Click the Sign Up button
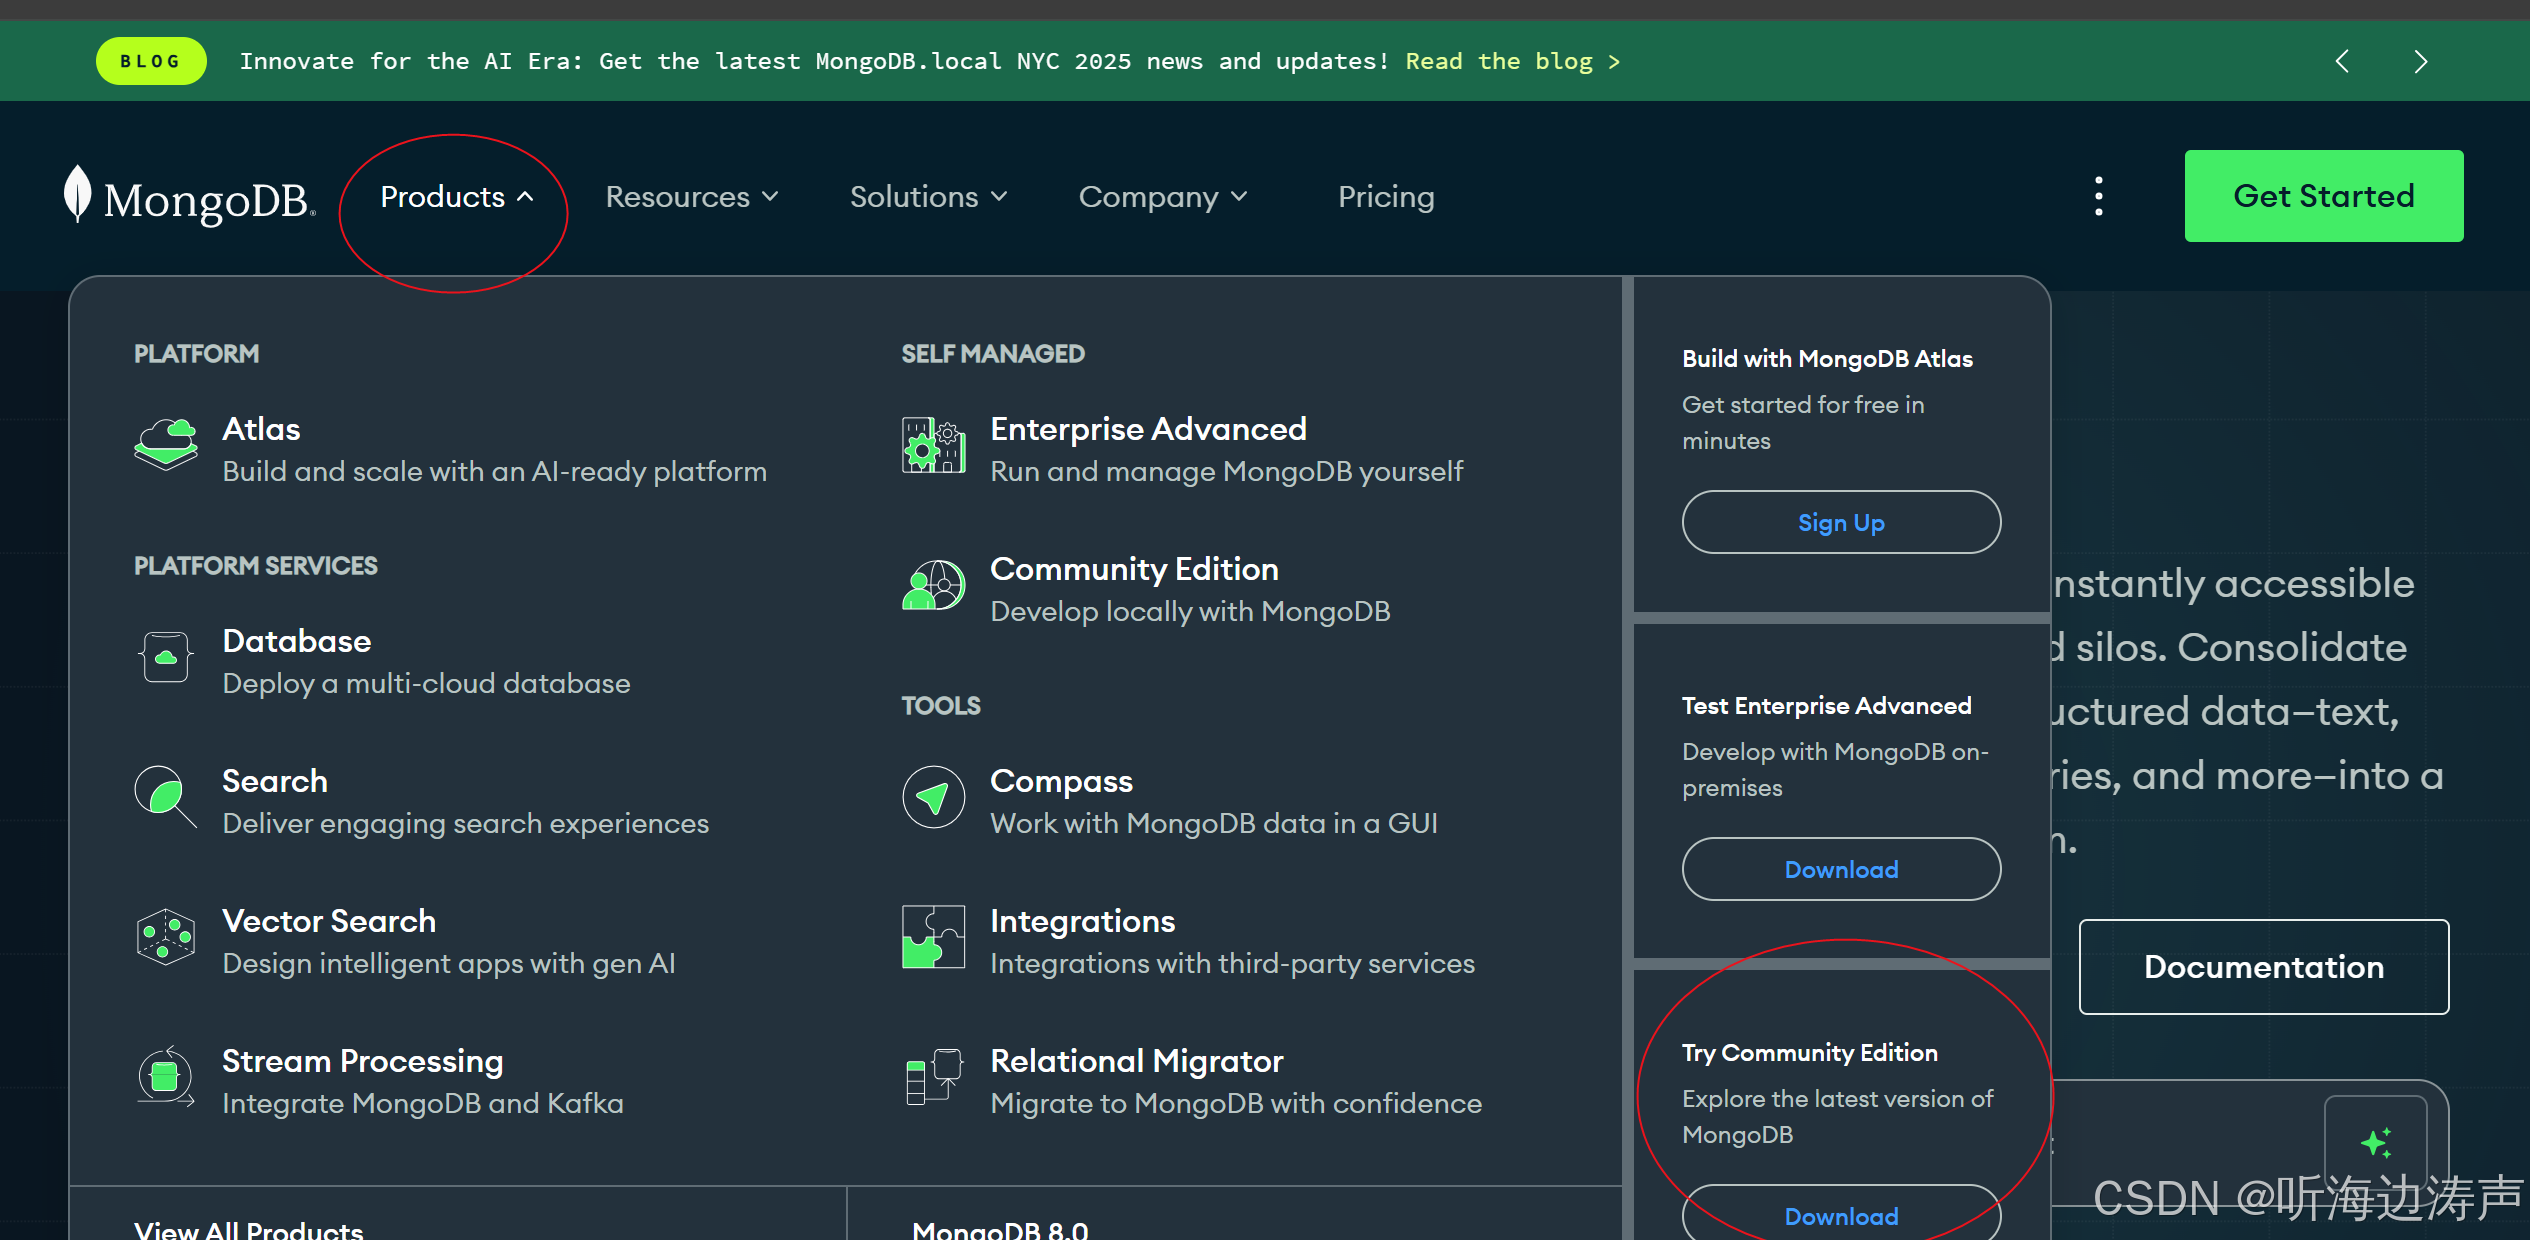The width and height of the screenshot is (2530, 1240). click(1840, 522)
